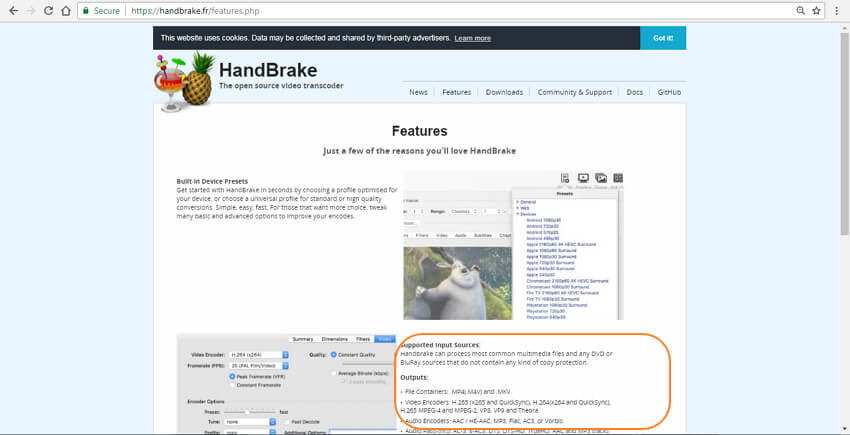Open the News page in site navigation
This screenshot has width=850, height=435.
coord(418,92)
